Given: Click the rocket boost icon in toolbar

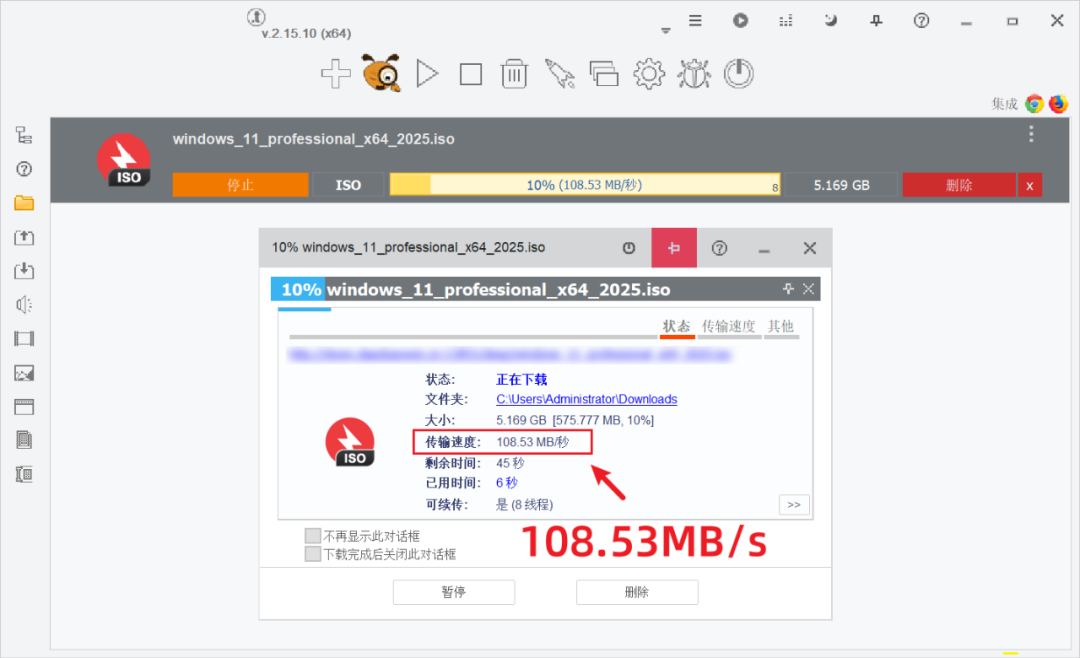Looking at the screenshot, I should click(x=559, y=74).
